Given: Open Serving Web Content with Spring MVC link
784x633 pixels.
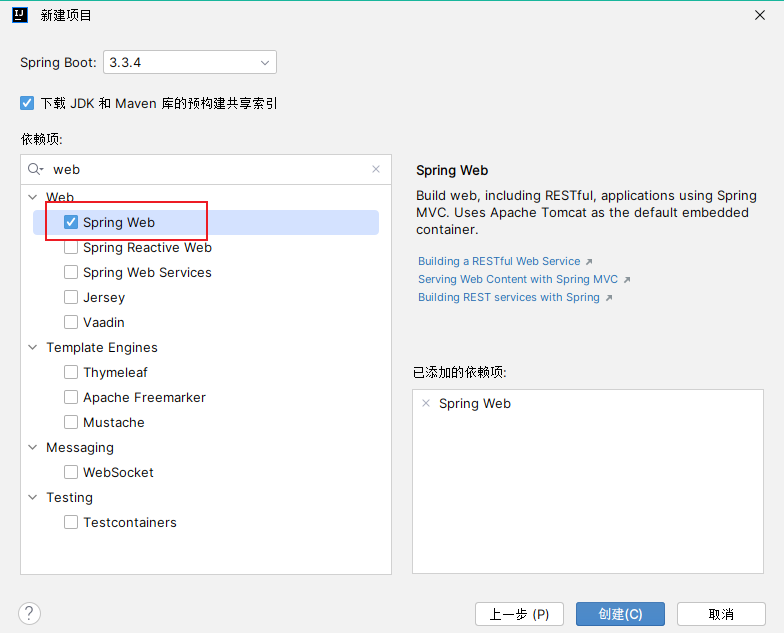Looking at the screenshot, I should [518, 279].
